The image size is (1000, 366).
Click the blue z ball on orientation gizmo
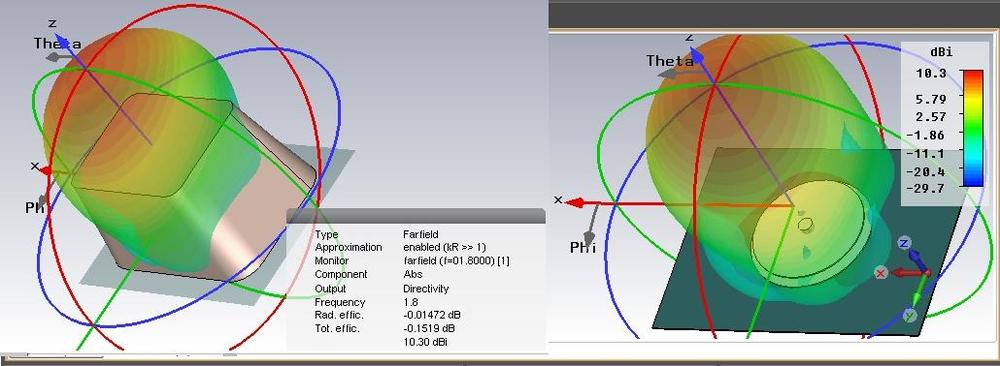(904, 243)
